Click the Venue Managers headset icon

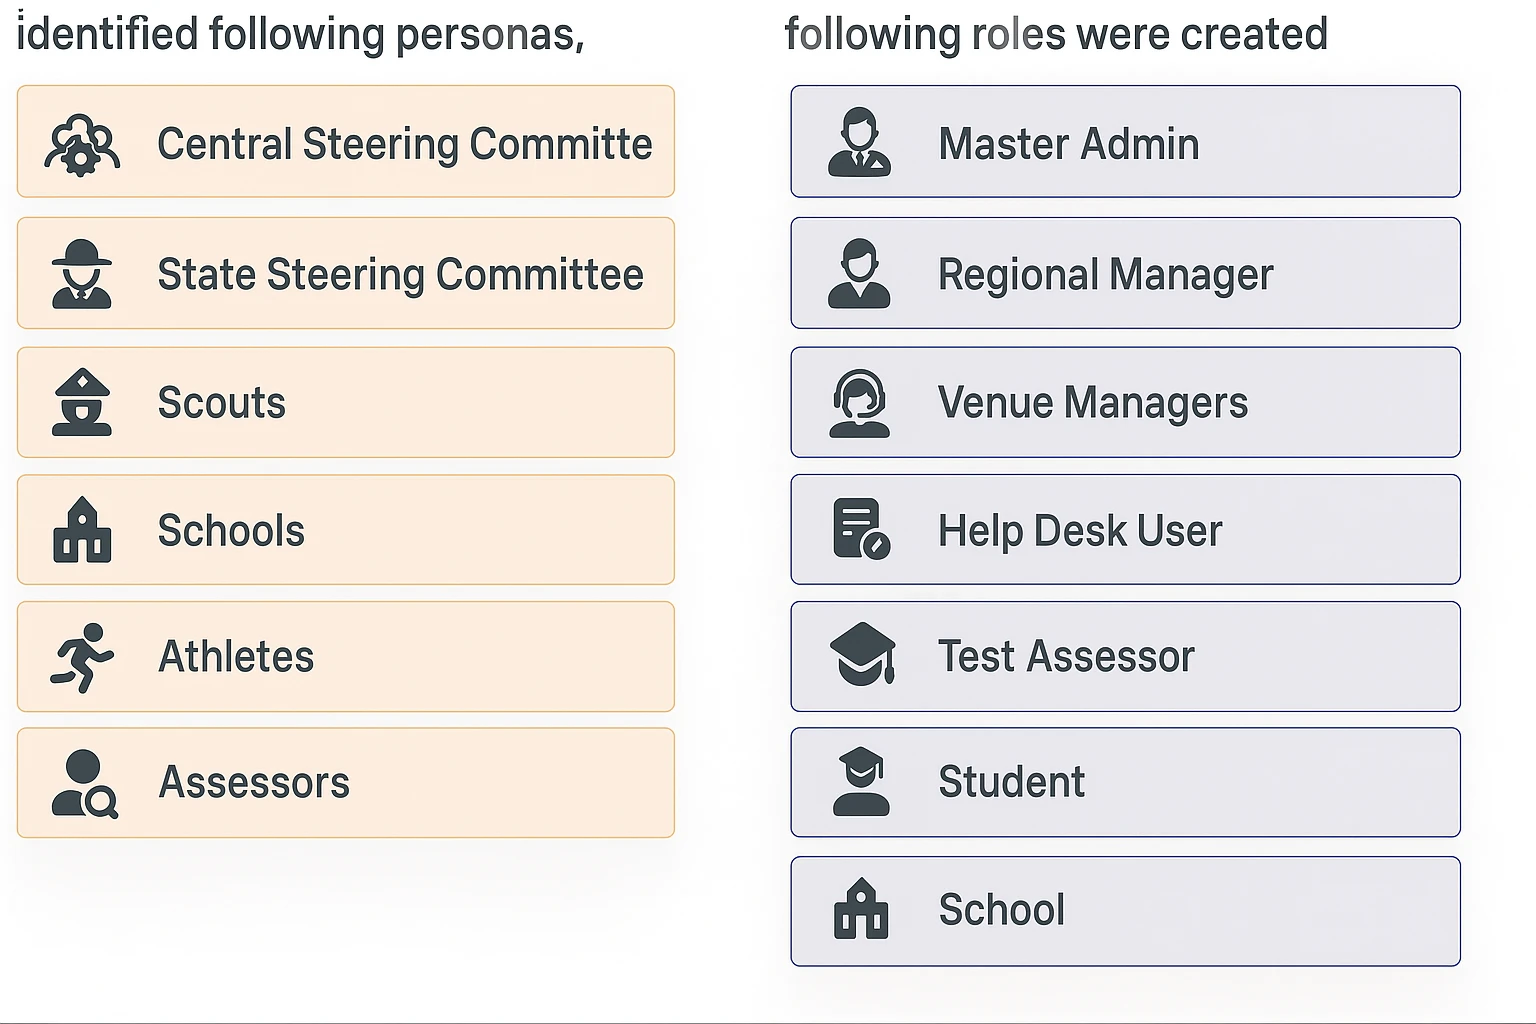click(x=859, y=403)
